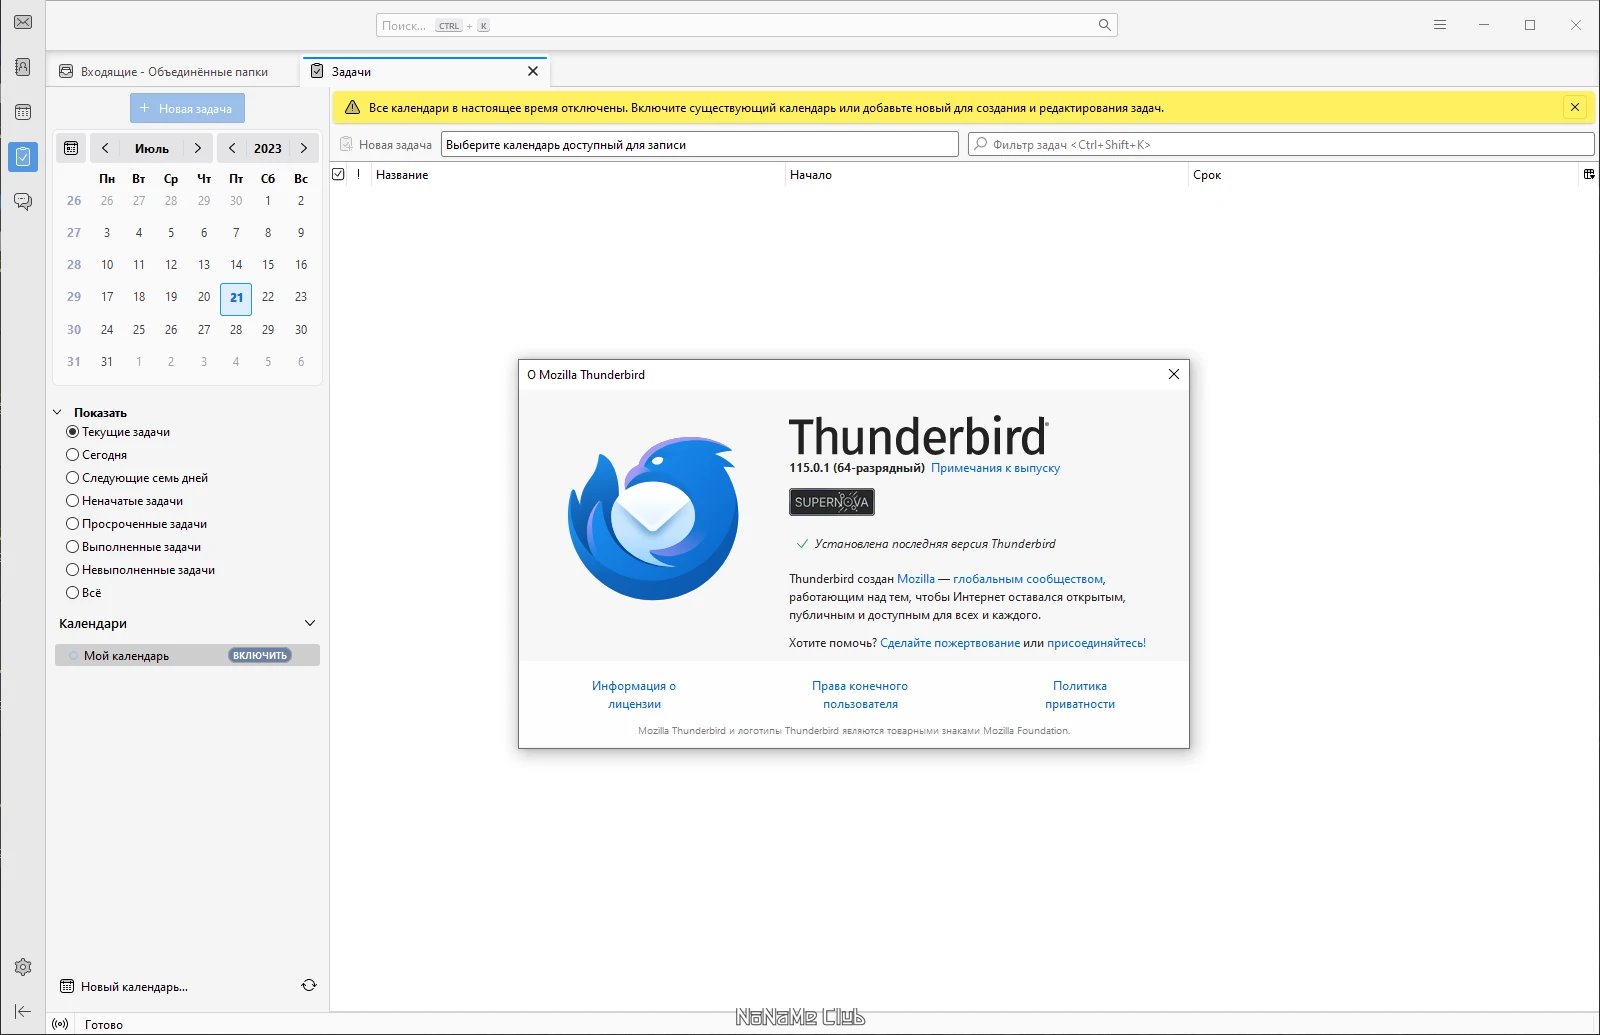This screenshot has height=1035, width=1600.
Task: Switch to Входящие - Объединённые папки tab
Action: 174,72
